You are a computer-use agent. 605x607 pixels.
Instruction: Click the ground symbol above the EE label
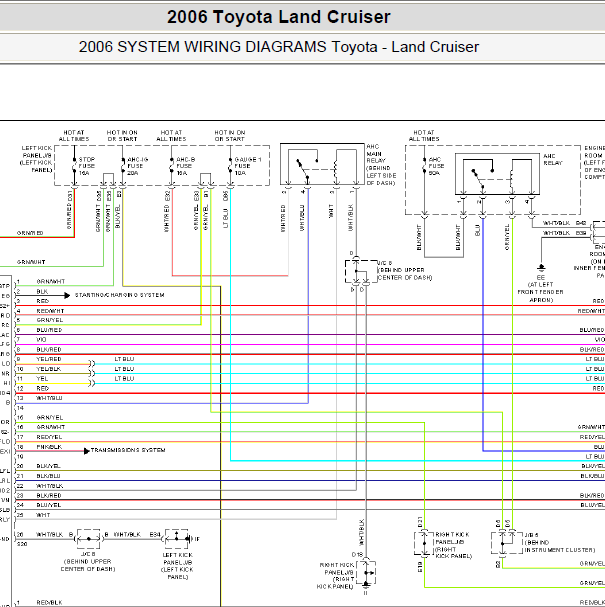[x=541, y=268]
